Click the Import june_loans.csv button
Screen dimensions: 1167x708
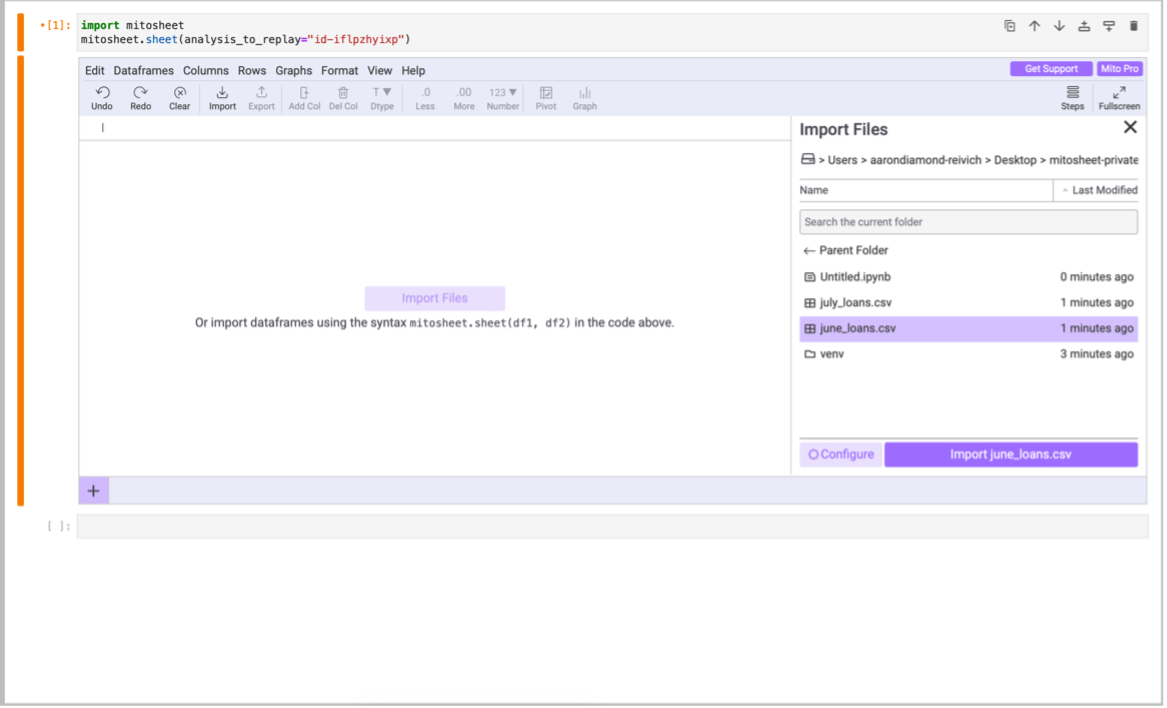pos(1010,454)
